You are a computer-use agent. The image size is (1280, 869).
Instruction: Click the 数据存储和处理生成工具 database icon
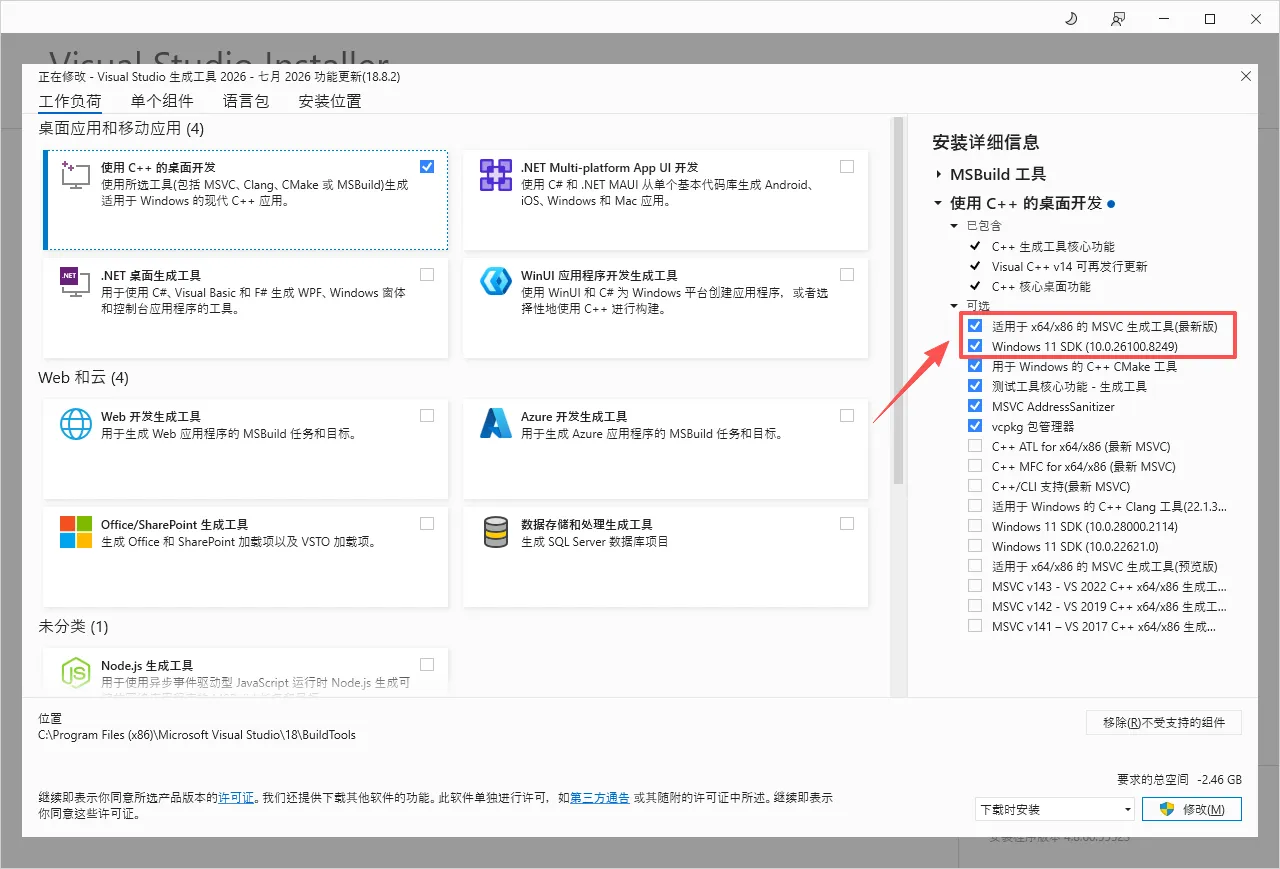click(496, 532)
